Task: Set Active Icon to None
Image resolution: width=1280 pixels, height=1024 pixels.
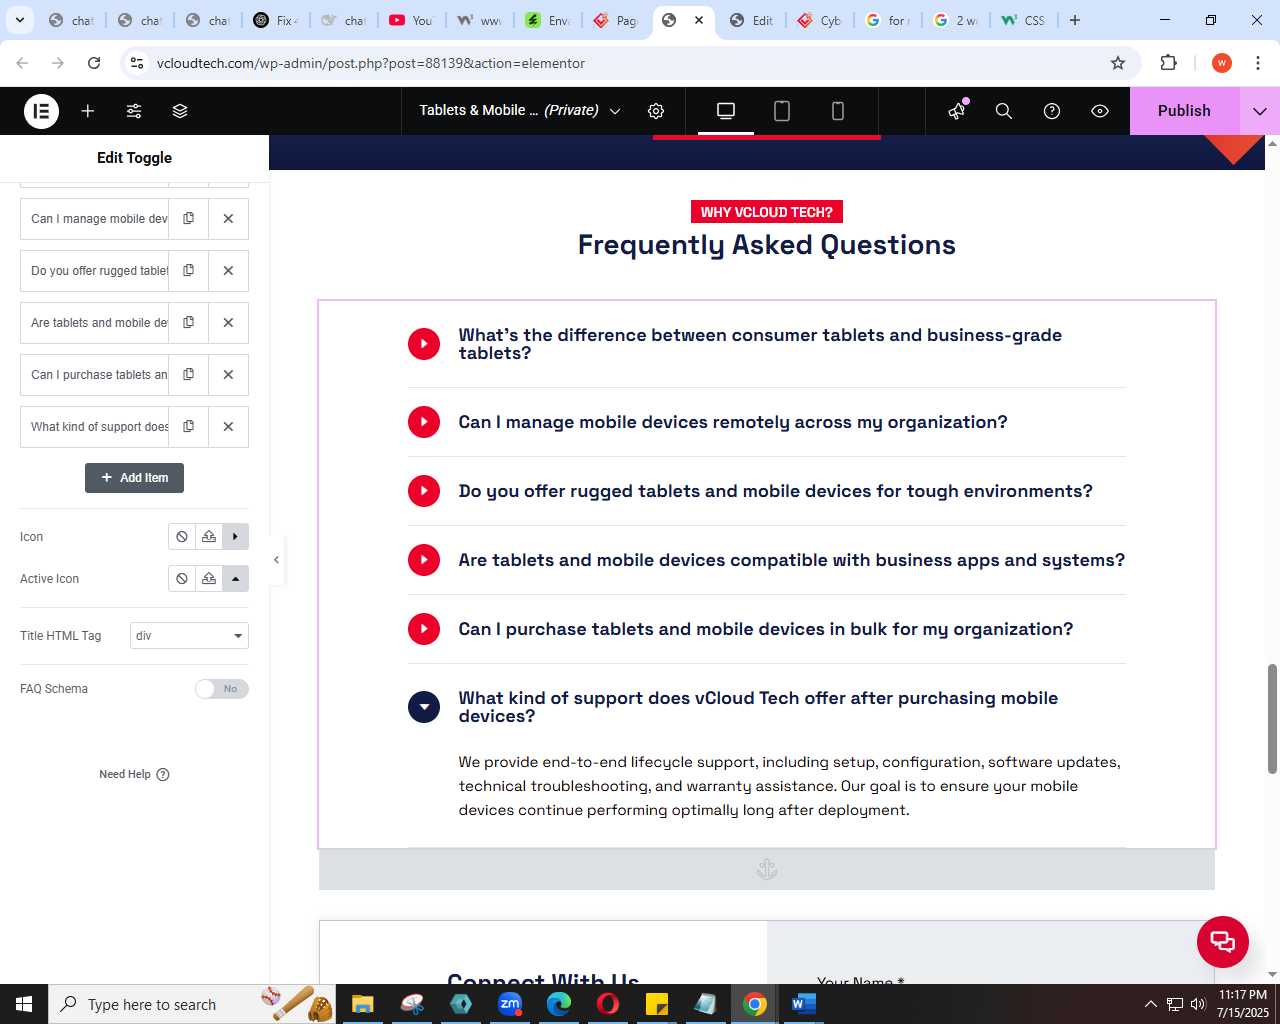Action: pos(182,579)
